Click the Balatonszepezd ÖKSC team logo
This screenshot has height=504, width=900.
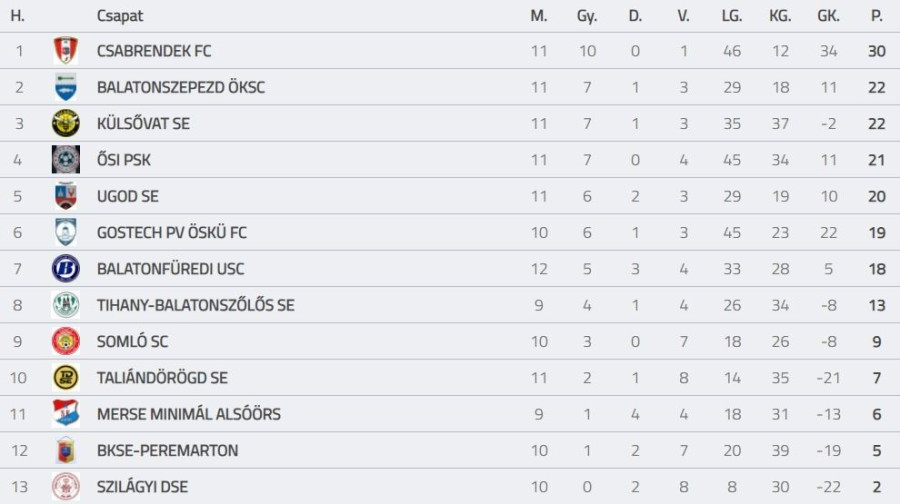pos(65,87)
